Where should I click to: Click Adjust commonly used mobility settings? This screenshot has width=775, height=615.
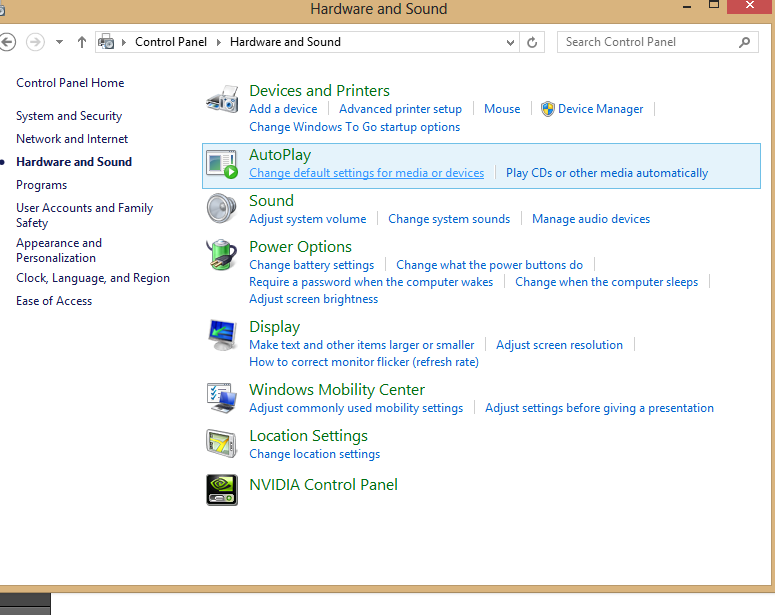coord(356,408)
